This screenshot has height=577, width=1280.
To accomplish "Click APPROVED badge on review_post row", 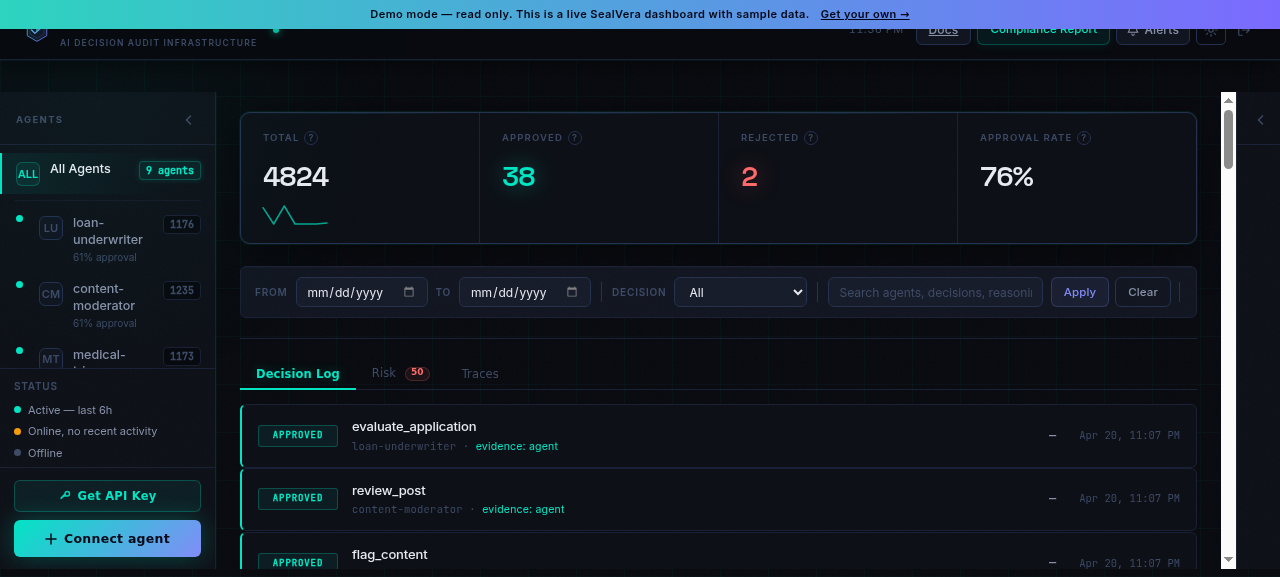I will 298,498.
